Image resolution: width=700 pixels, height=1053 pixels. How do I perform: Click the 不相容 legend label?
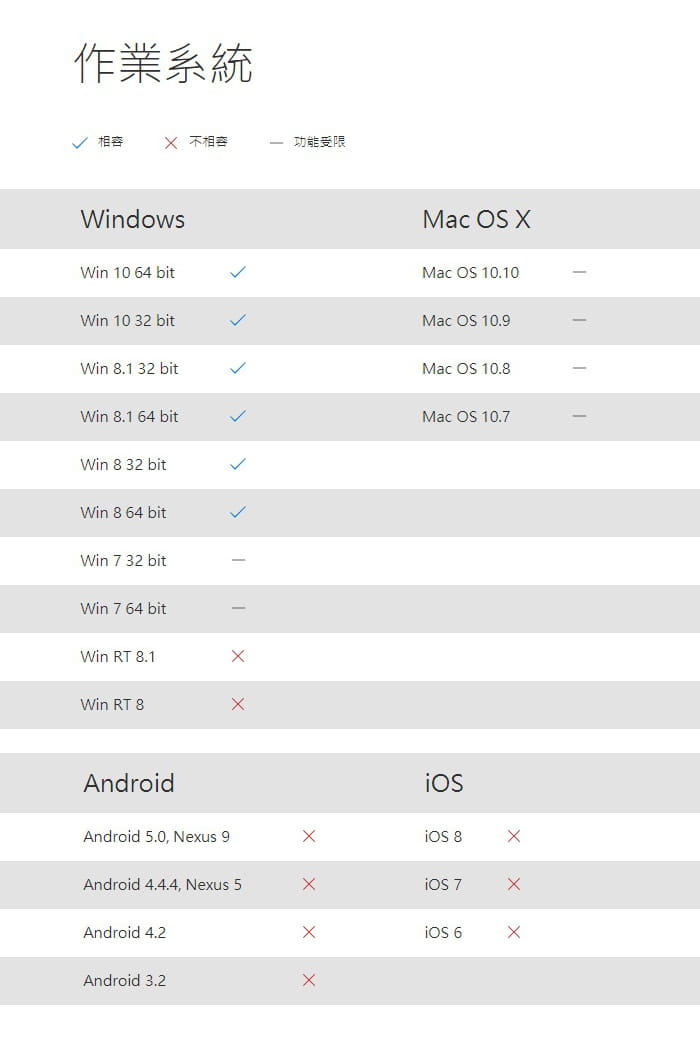click(208, 142)
